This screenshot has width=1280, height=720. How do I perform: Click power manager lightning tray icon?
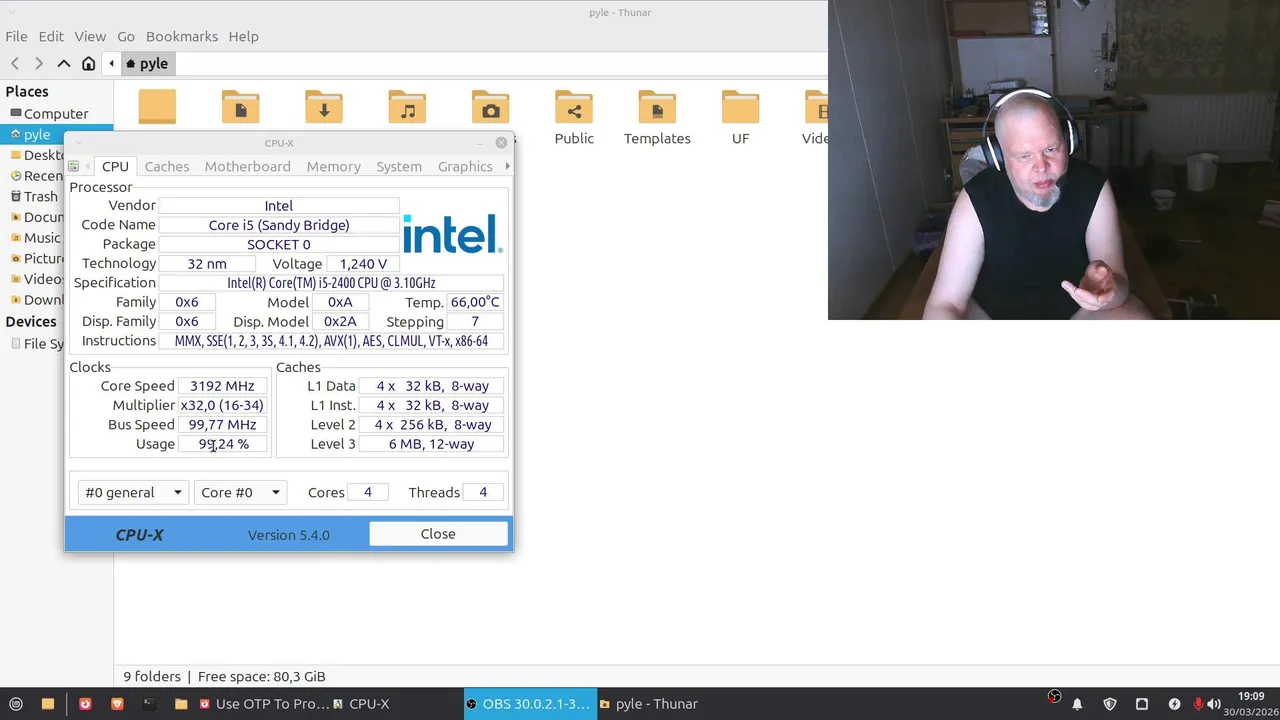tap(1174, 704)
